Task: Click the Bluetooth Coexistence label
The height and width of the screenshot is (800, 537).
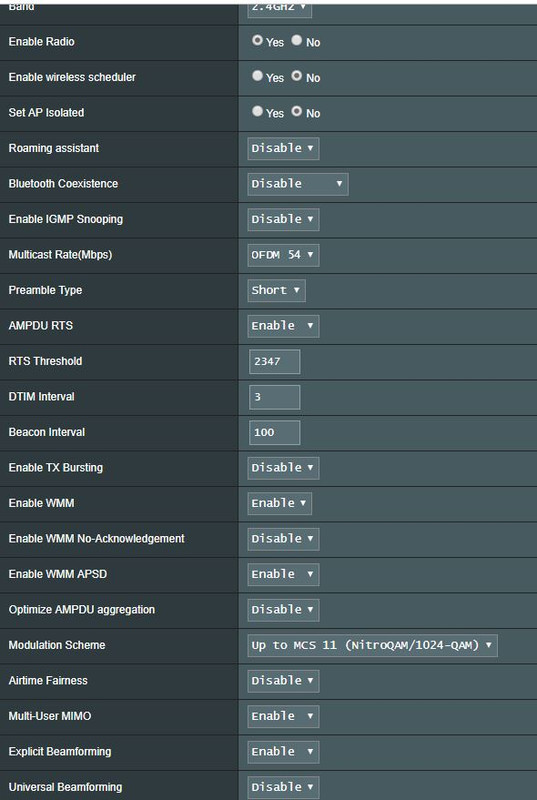Action: pos(63,184)
